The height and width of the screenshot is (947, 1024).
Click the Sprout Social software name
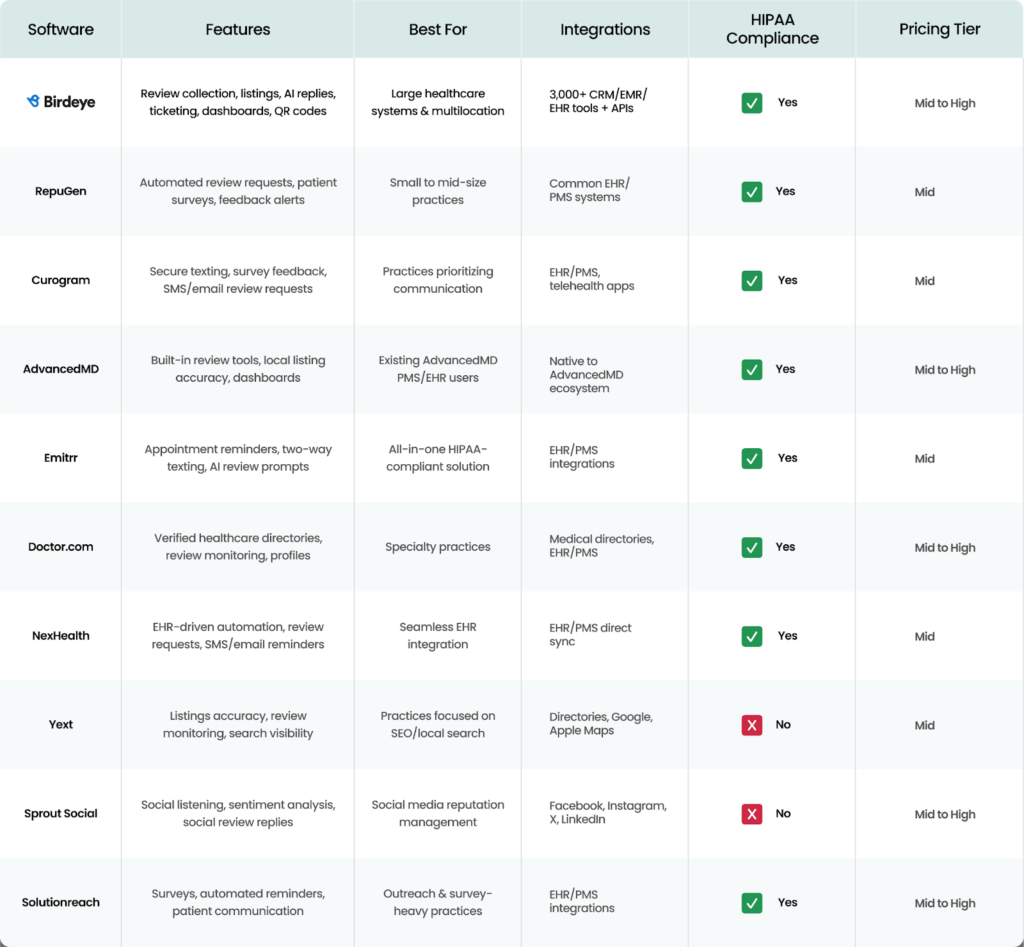(61, 814)
